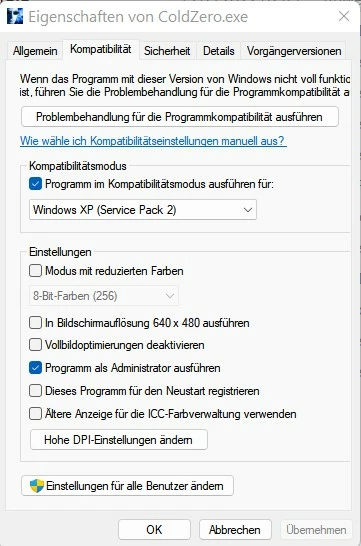
Task: Confirm the dialog with OK
Action: click(x=154, y=530)
